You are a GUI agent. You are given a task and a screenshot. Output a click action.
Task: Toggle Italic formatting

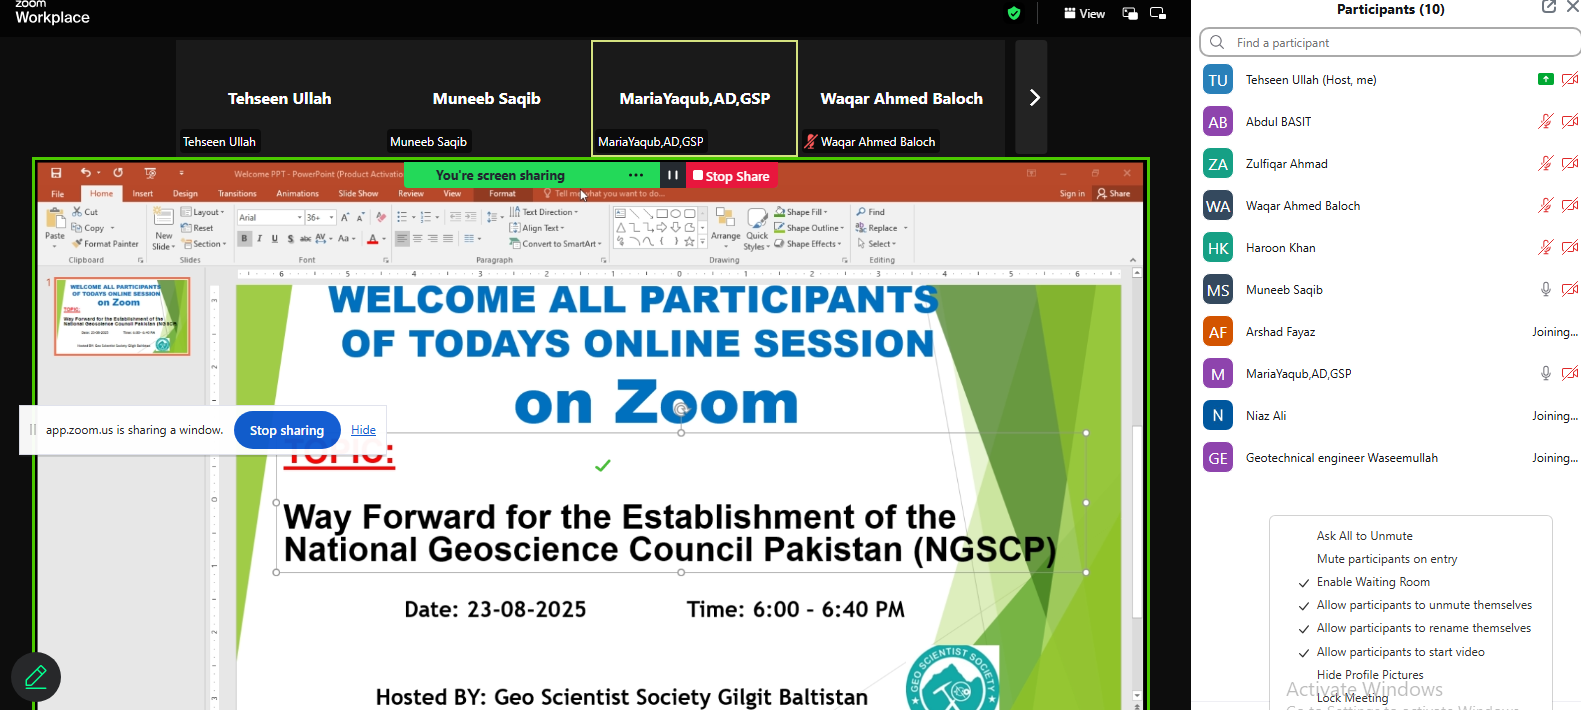260,239
